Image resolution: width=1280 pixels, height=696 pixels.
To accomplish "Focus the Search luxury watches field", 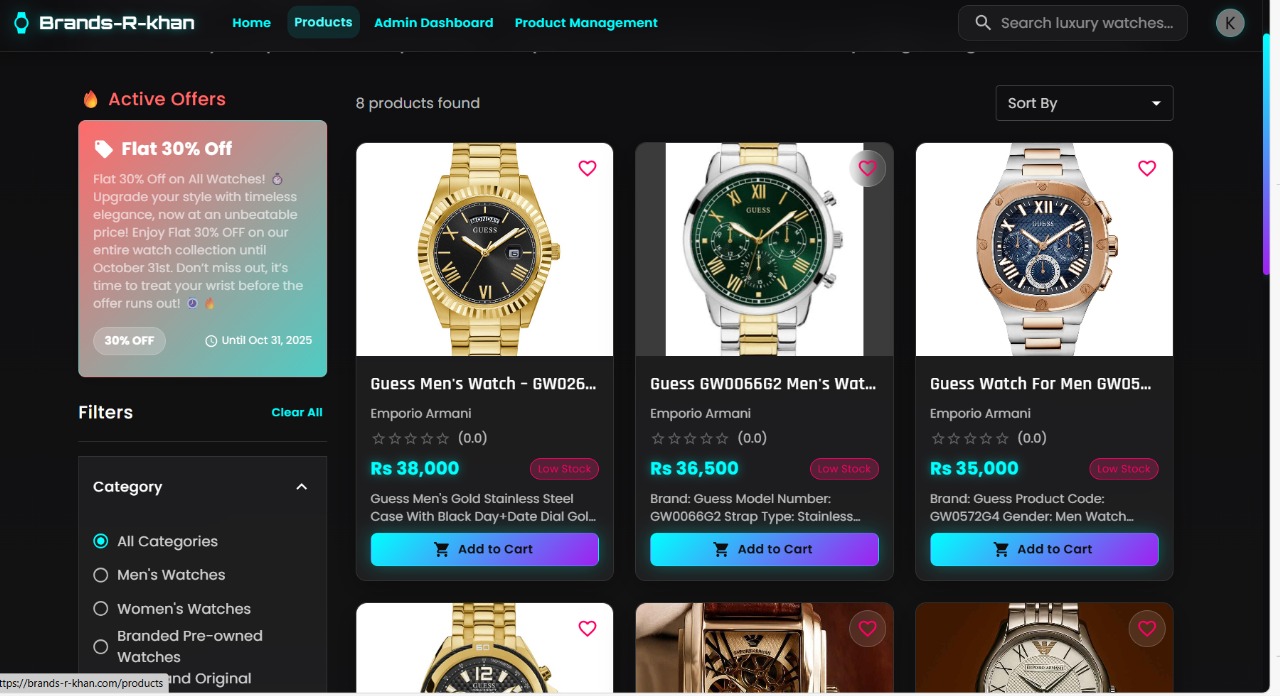I will pos(1086,23).
